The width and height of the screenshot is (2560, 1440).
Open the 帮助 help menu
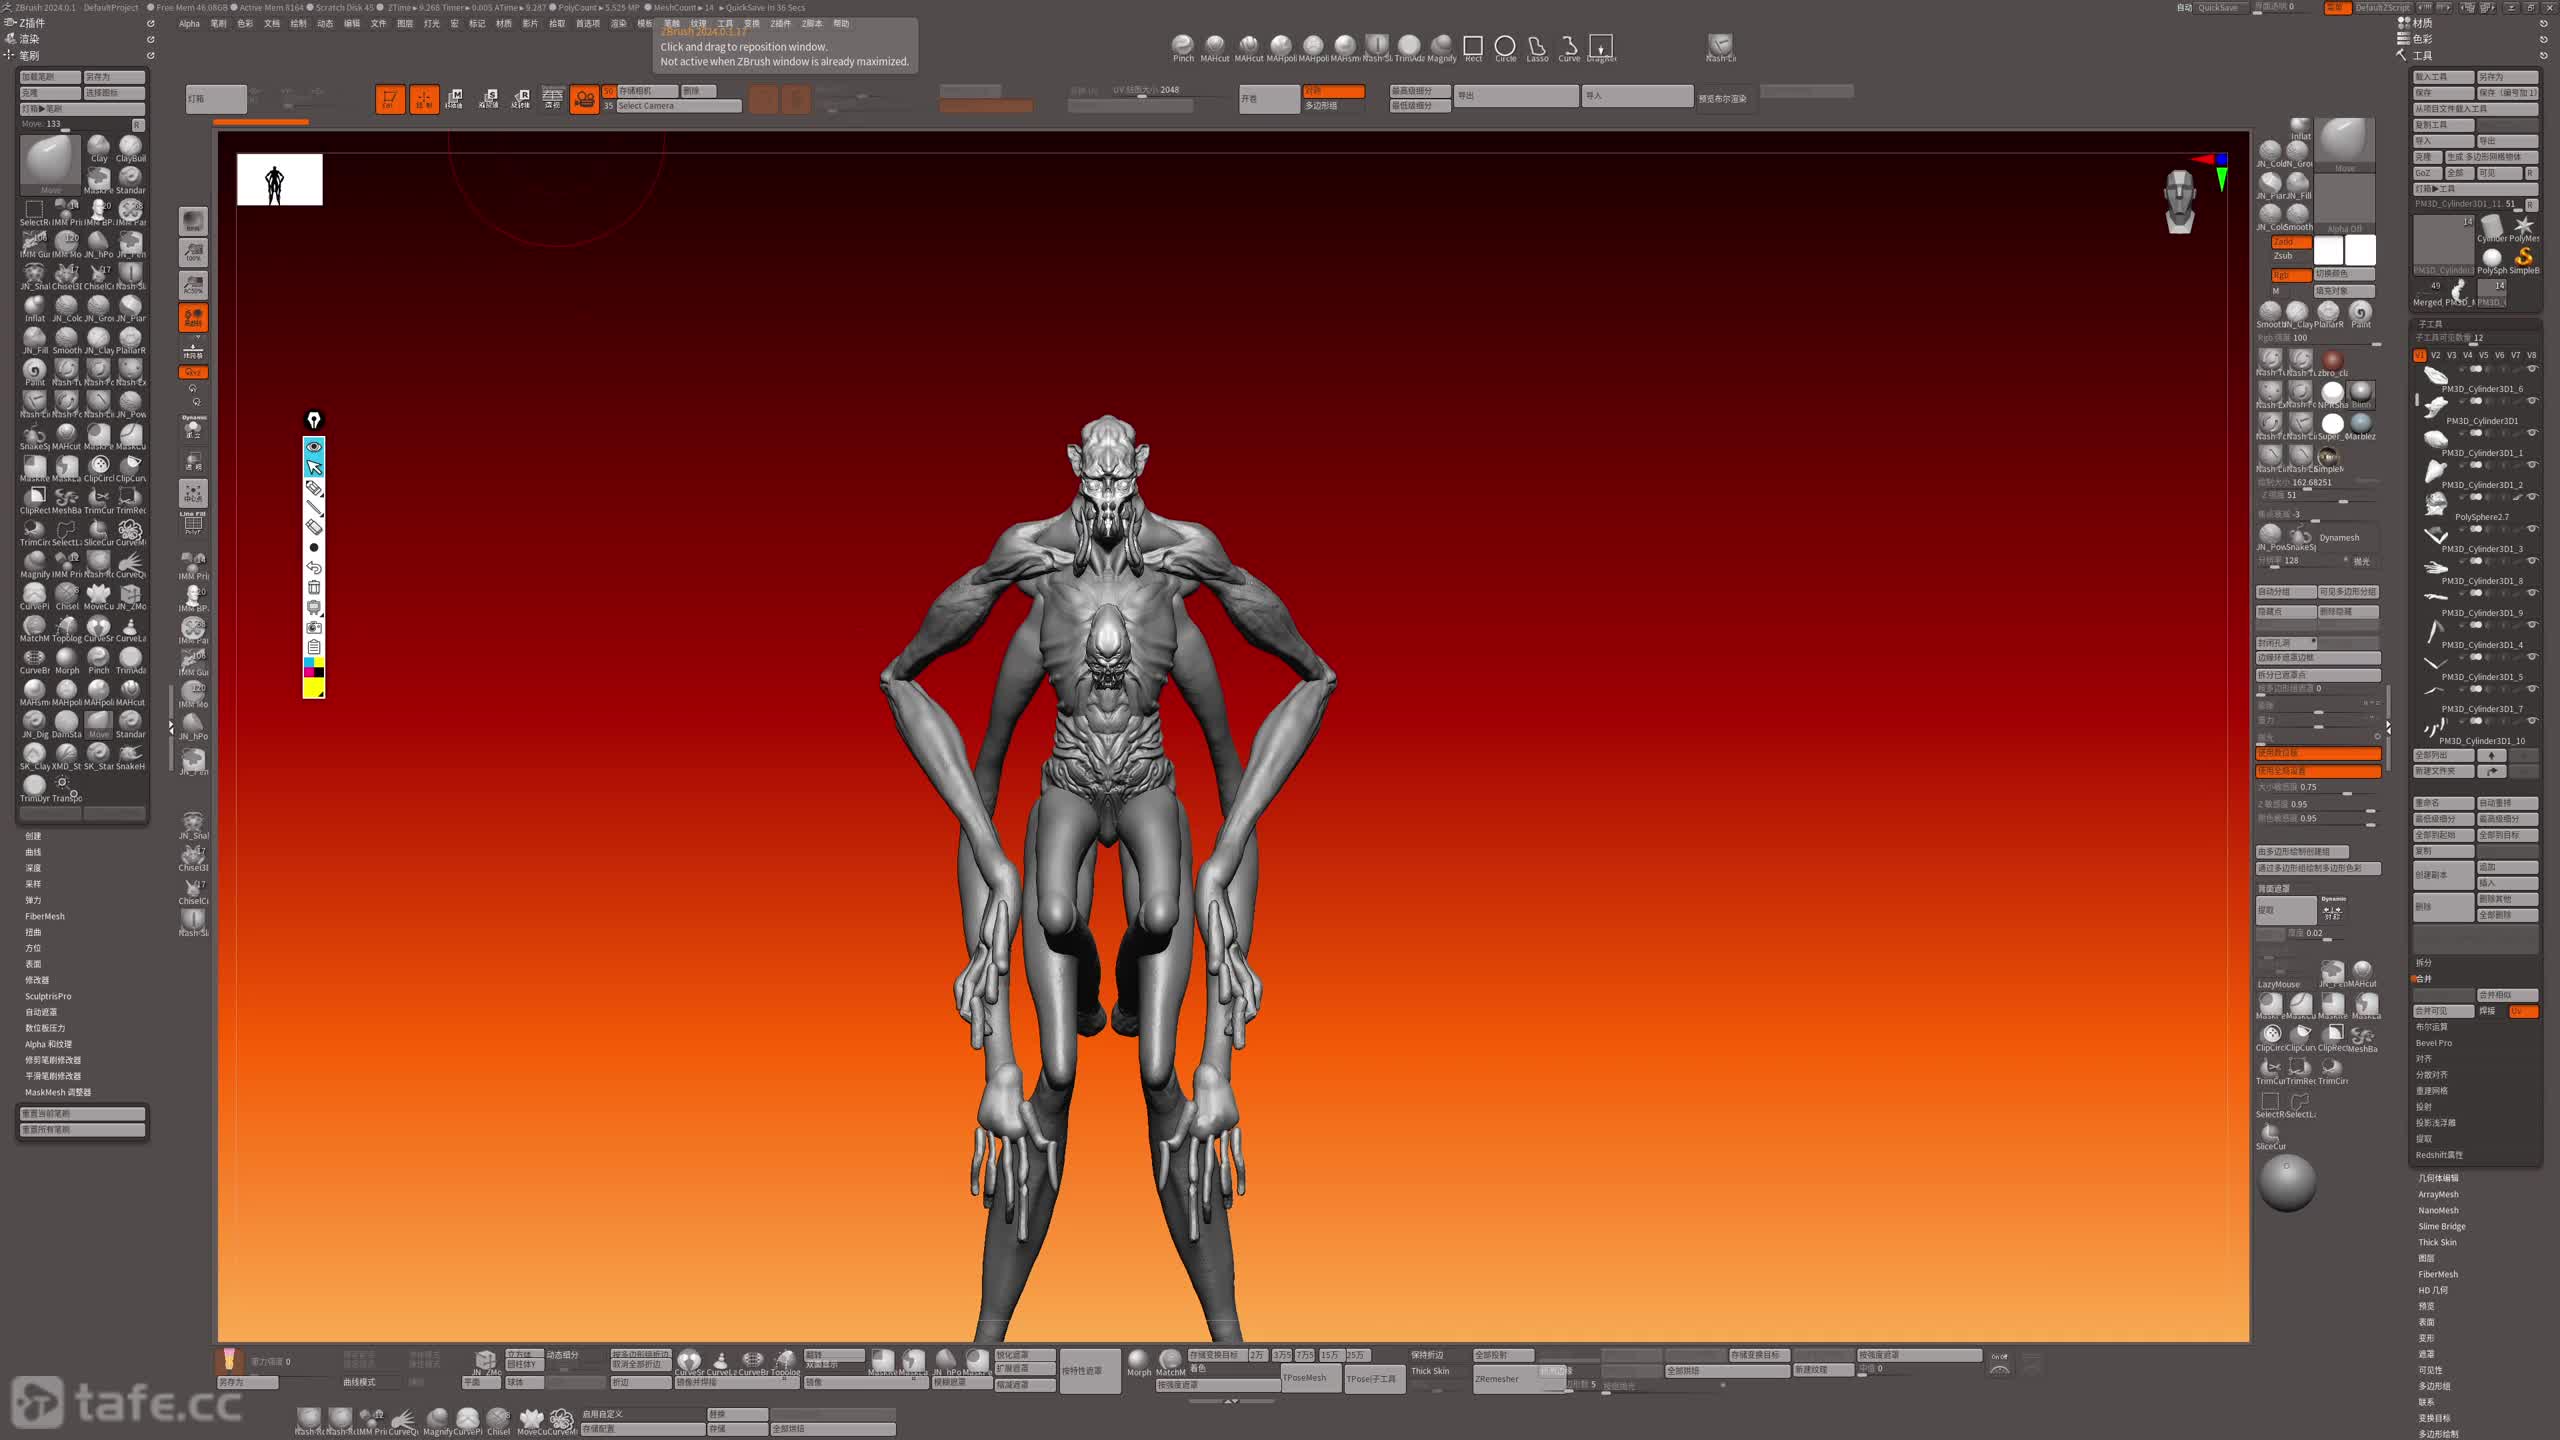tap(841, 23)
